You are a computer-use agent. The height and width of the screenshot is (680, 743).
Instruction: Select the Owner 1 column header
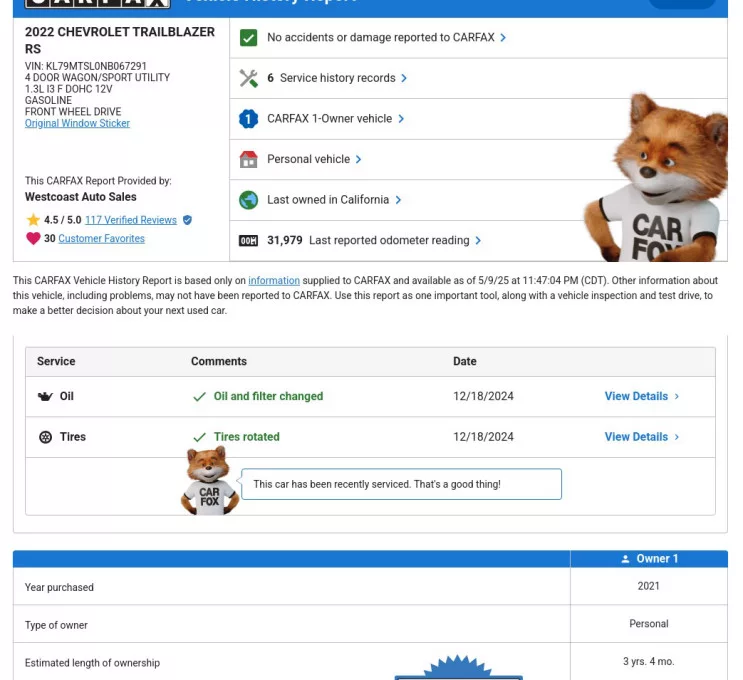click(x=648, y=559)
